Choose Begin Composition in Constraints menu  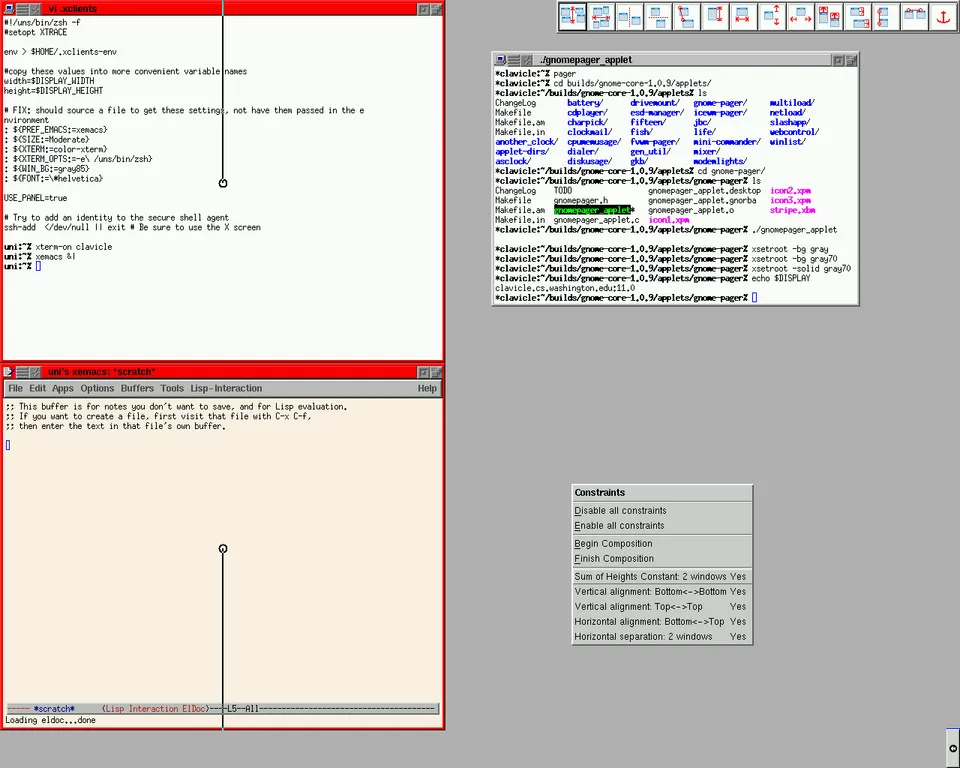pyautogui.click(x=662, y=543)
